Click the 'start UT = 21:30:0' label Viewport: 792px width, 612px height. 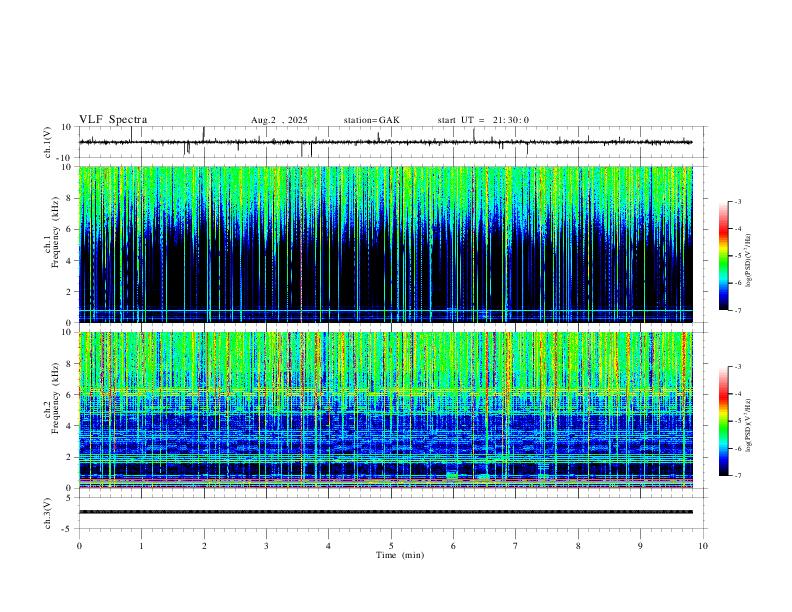pyautogui.click(x=483, y=120)
